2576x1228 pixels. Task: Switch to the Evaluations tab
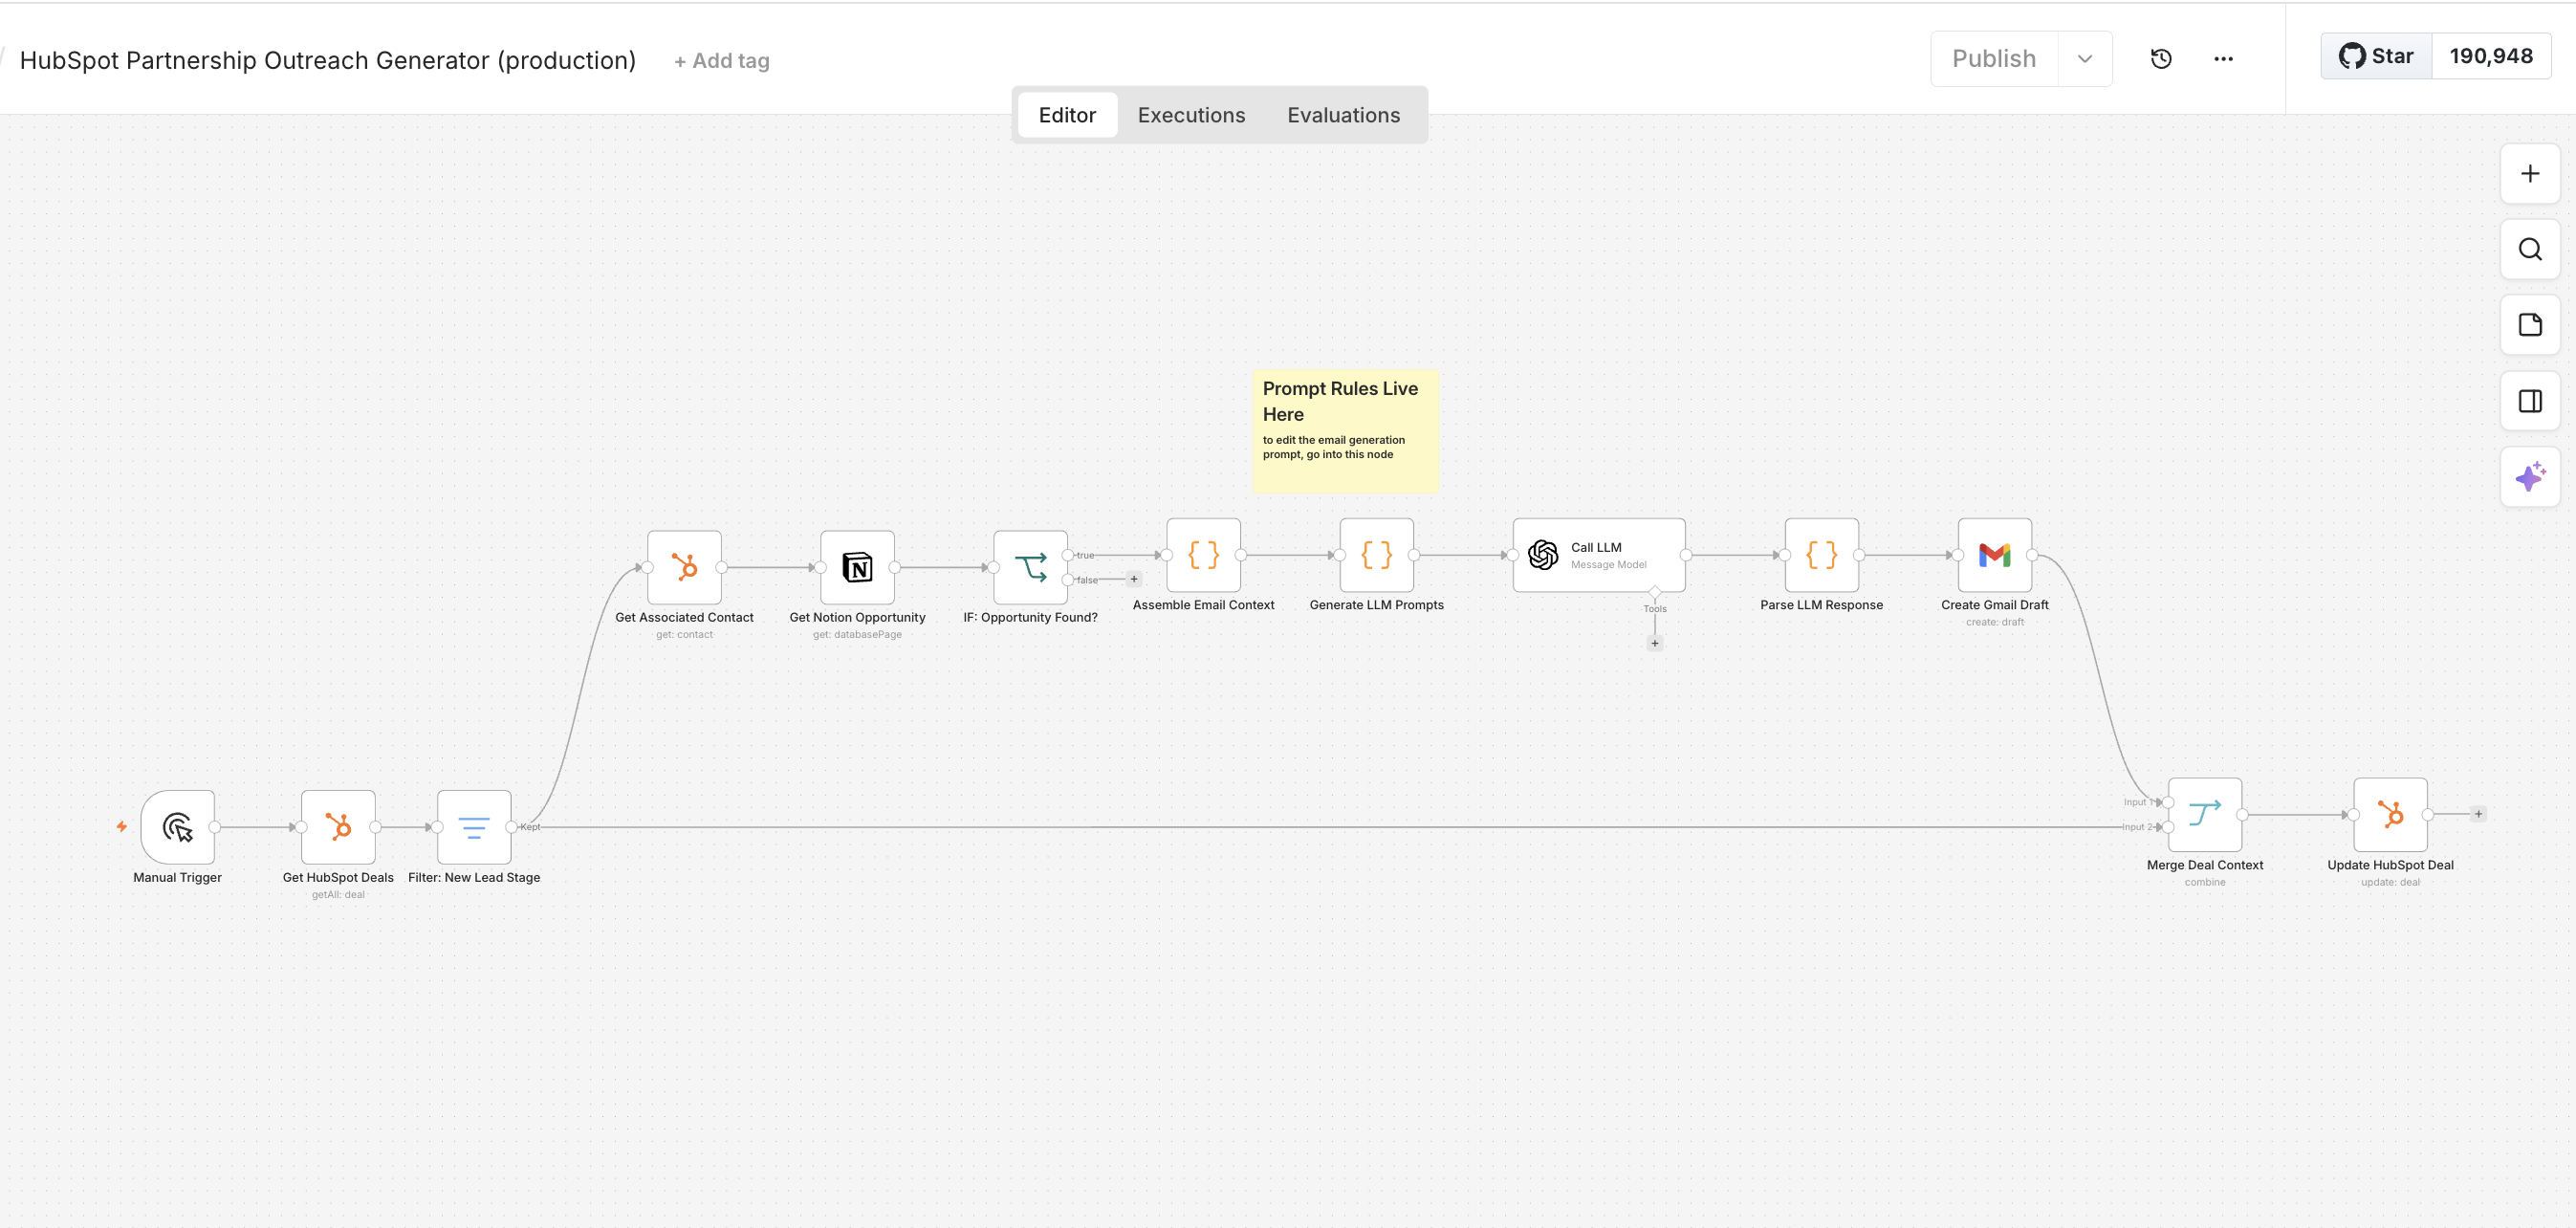coord(1343,115)
